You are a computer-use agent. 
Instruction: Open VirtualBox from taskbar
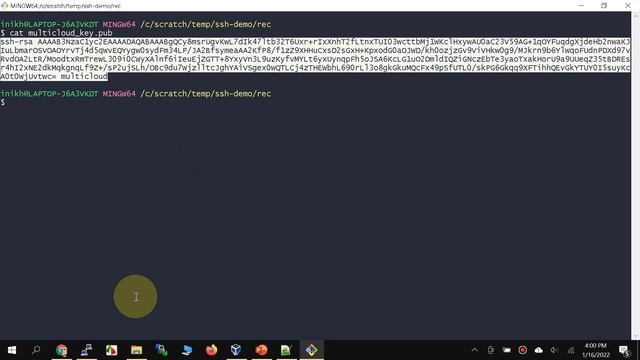coord(236,350)
